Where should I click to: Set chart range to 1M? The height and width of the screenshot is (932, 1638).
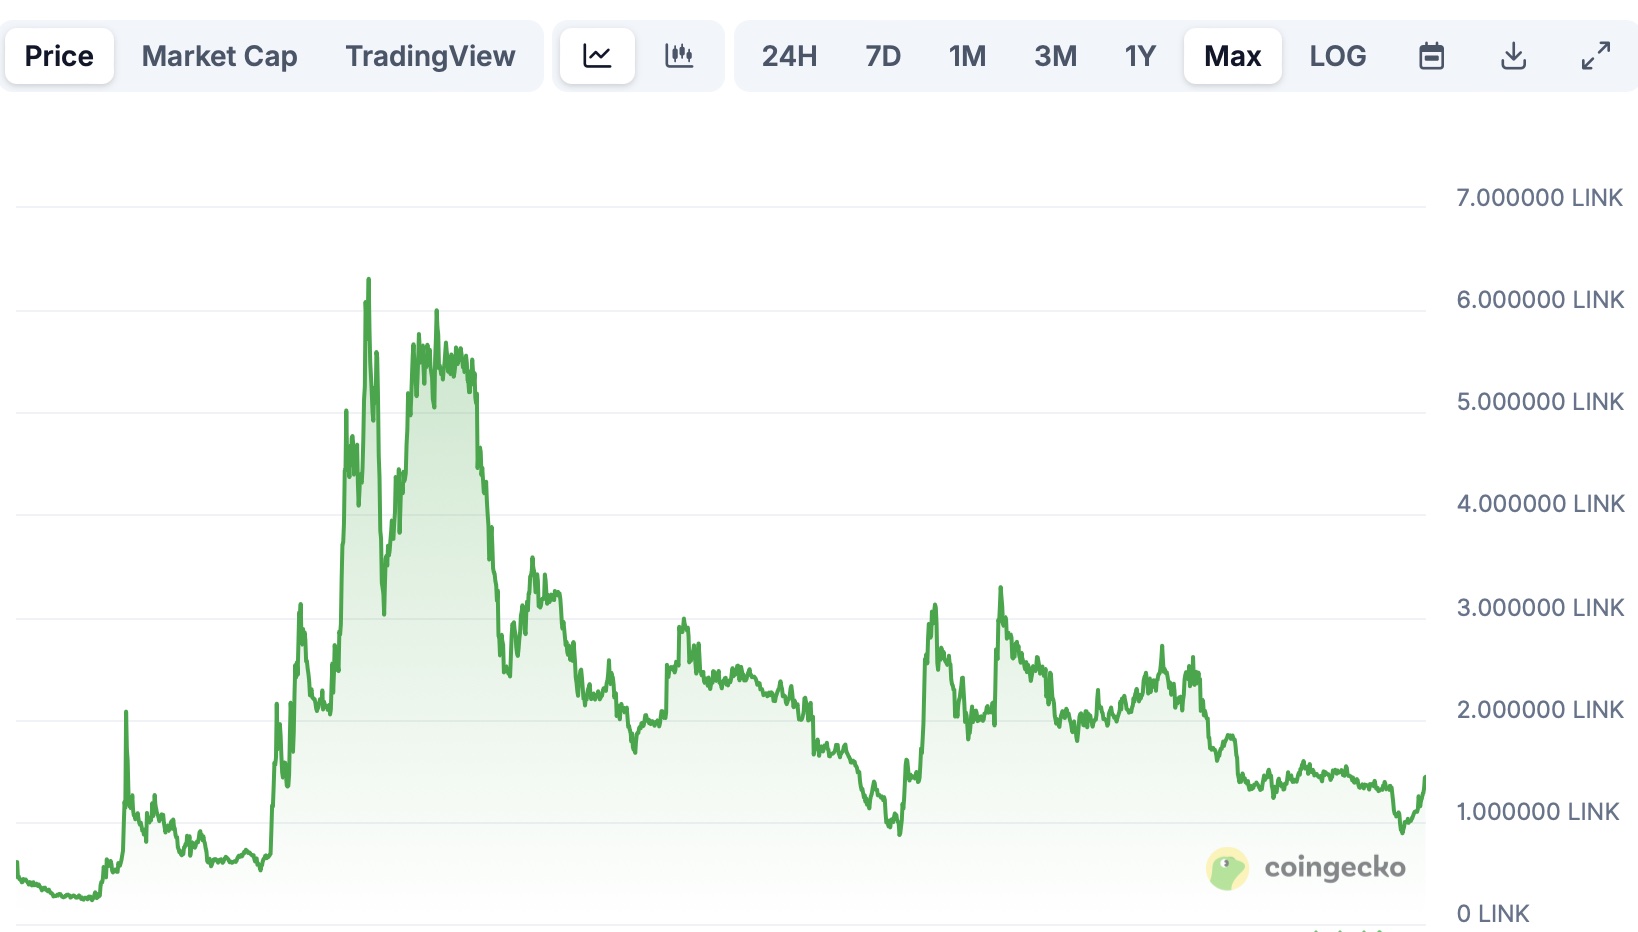coord(967,56)
